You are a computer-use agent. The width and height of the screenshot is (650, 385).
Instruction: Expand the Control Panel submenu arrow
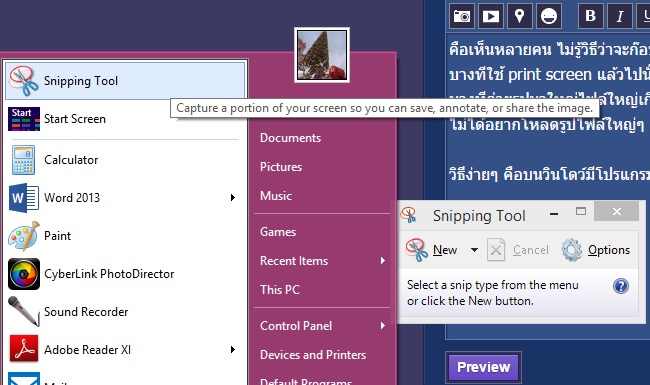(383, 326)
